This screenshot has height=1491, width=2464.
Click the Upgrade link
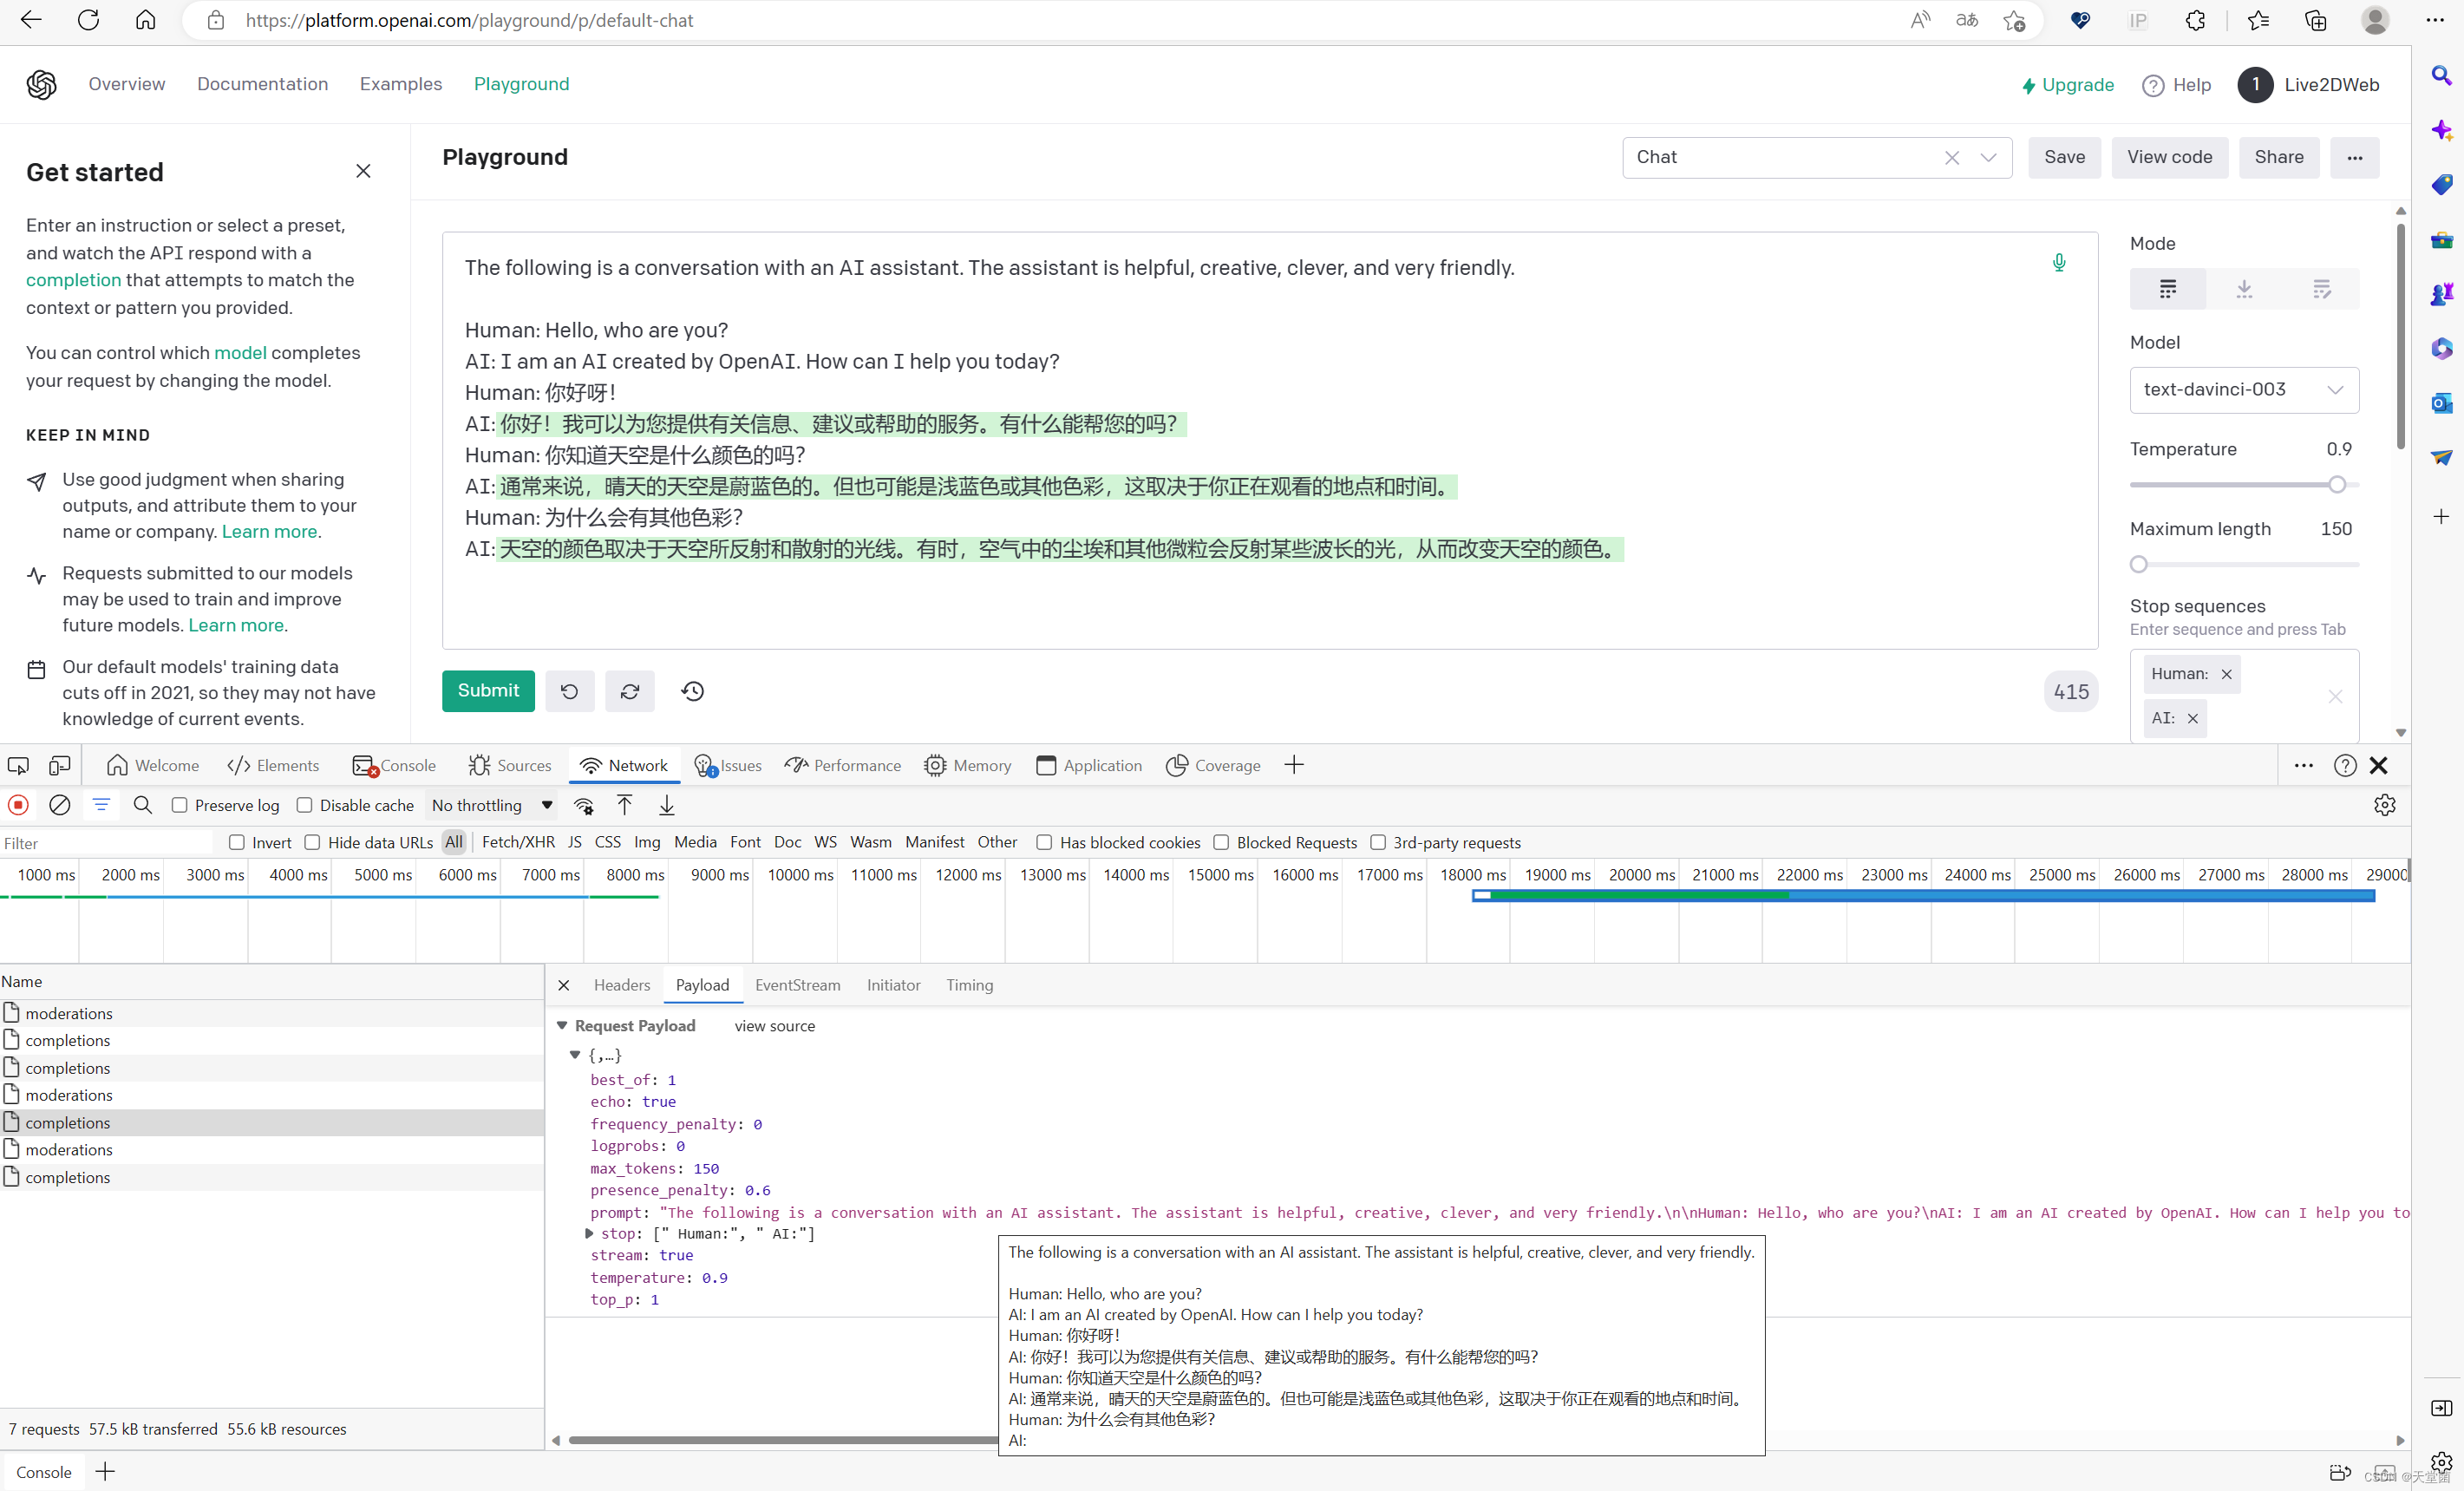(2067, 85)
